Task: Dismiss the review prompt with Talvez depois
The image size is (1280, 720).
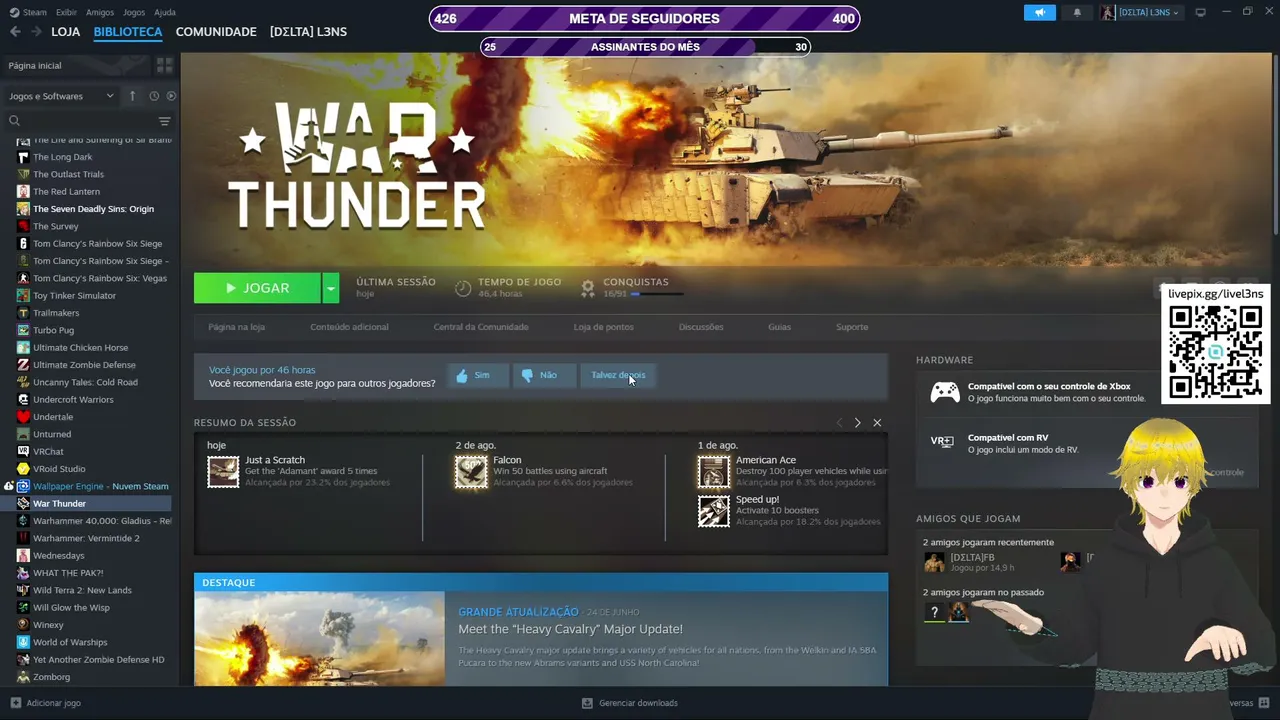Action: [x=618, y=375]
